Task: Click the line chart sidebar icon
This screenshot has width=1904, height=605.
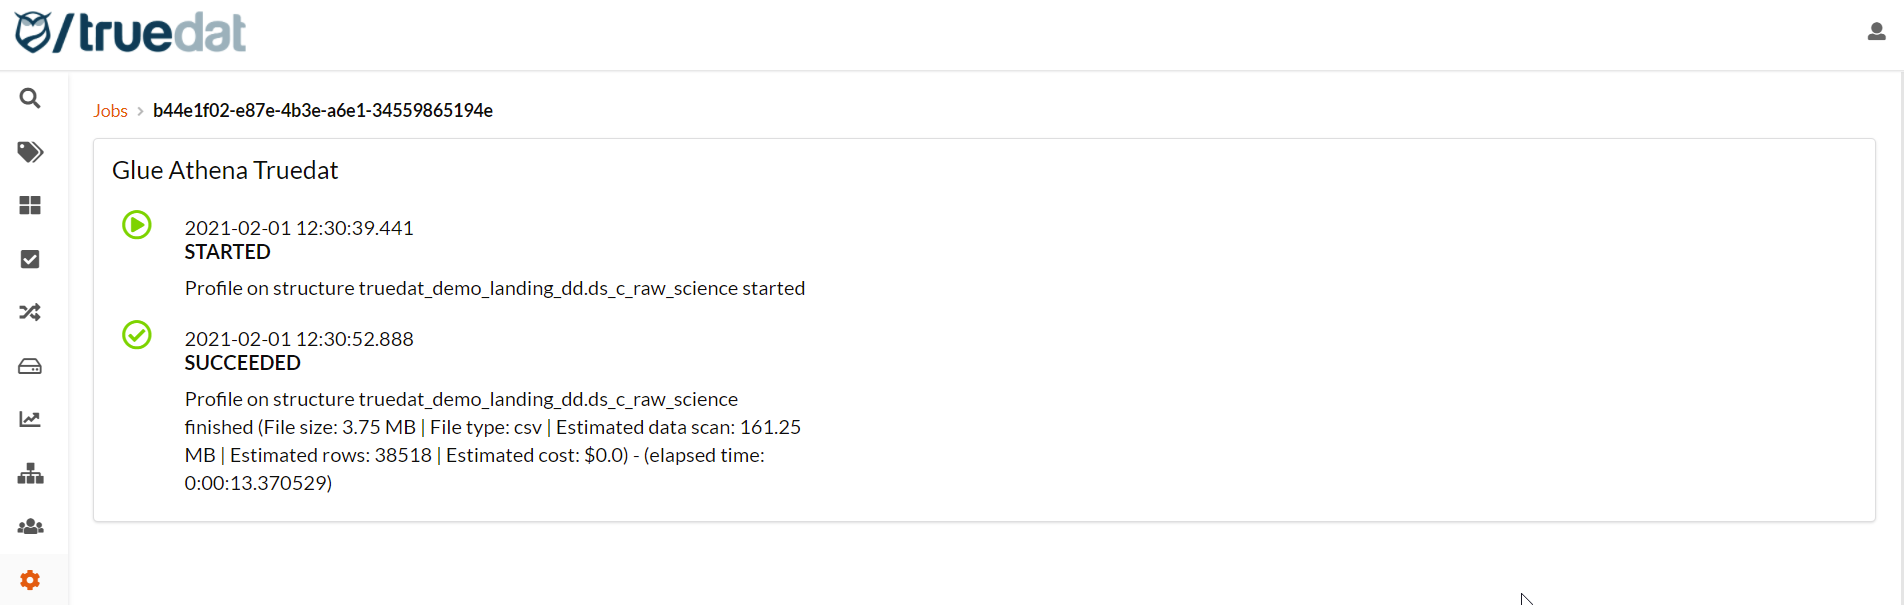Action: [x=30, y=419]
